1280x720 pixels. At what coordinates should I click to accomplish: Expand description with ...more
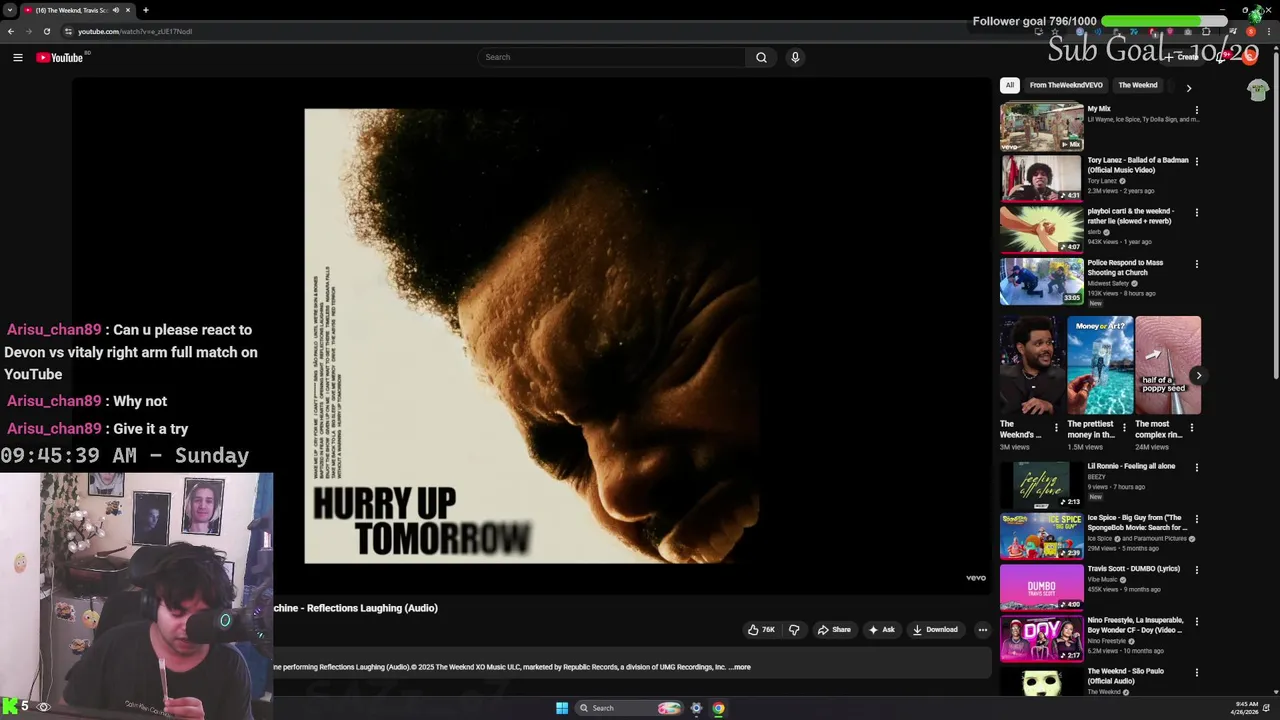click(x=740, y=667)
